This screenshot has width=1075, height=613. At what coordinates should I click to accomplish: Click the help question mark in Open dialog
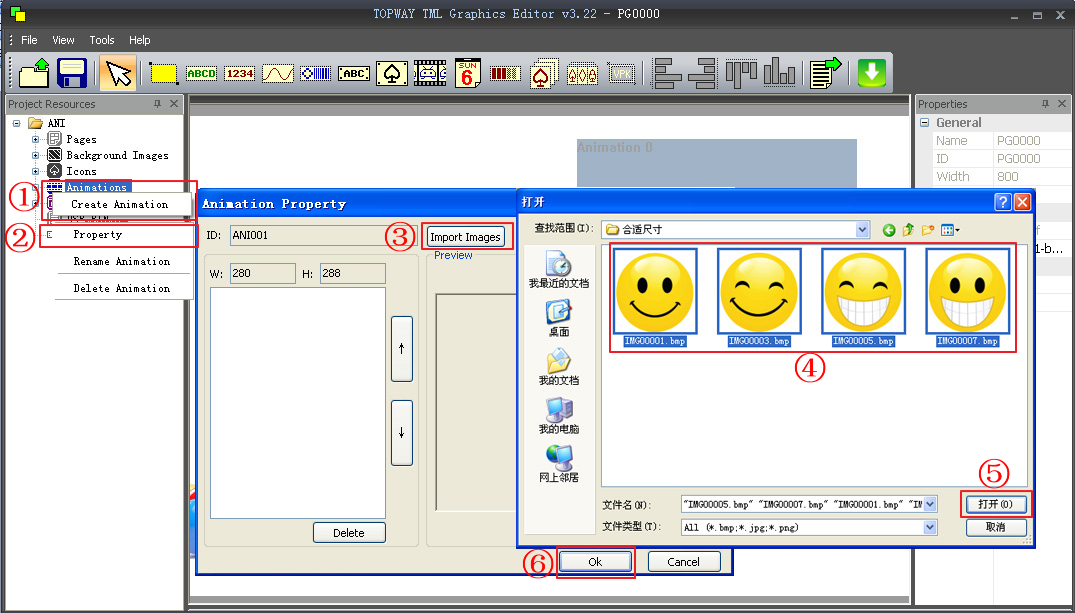click(x=1002, y=202)
